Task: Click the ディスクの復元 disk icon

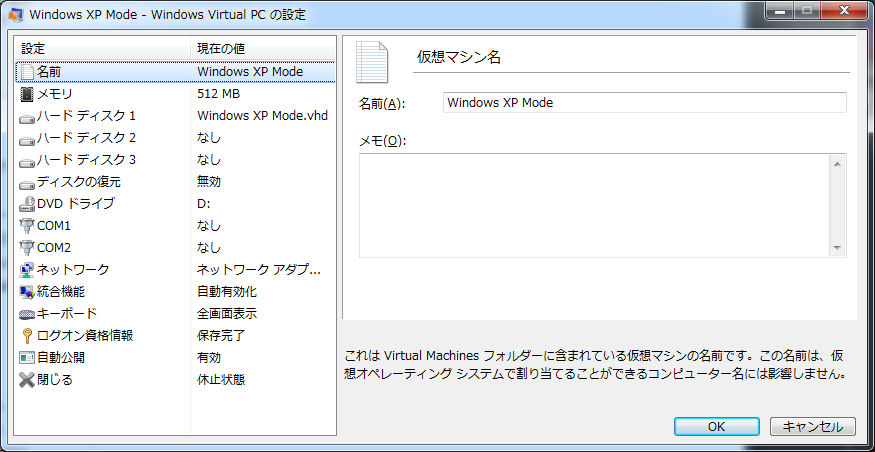Action: (x=27, y=184)
